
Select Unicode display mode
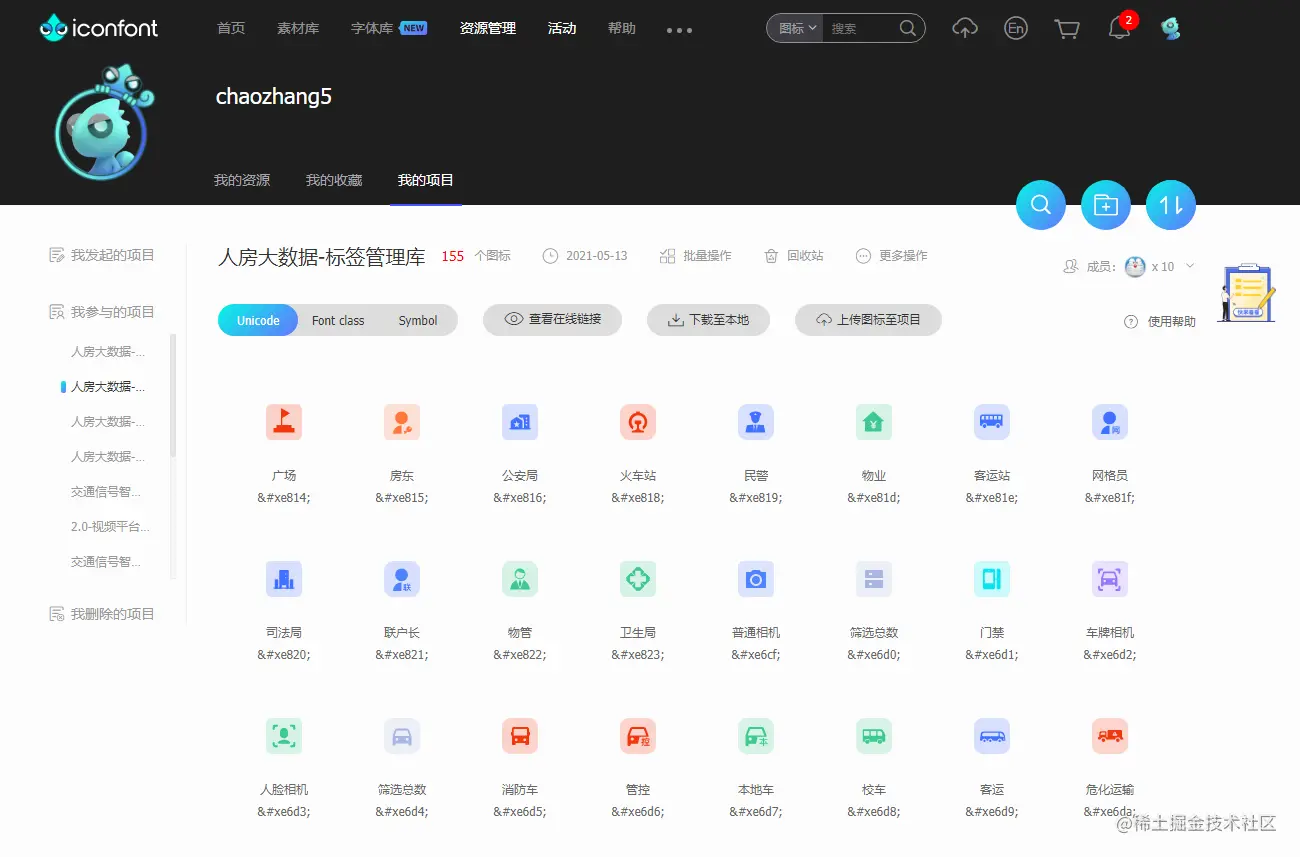[x=258, y=320]
